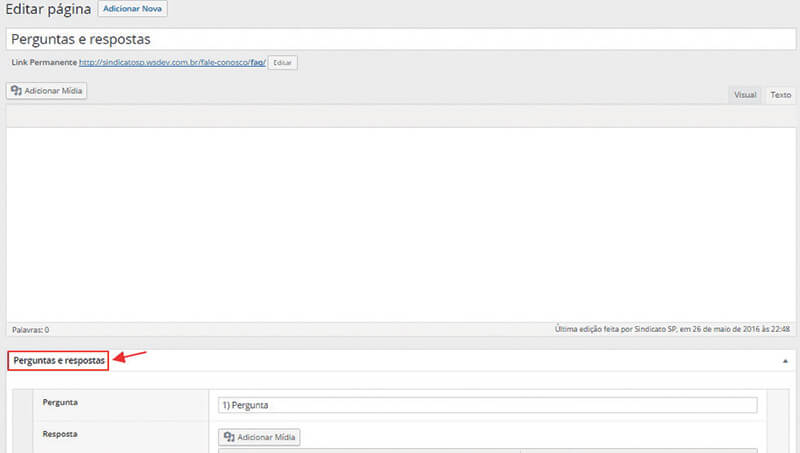
Task: Click the Perguntas e respostas metabox title
Action: tap(59, 360)
